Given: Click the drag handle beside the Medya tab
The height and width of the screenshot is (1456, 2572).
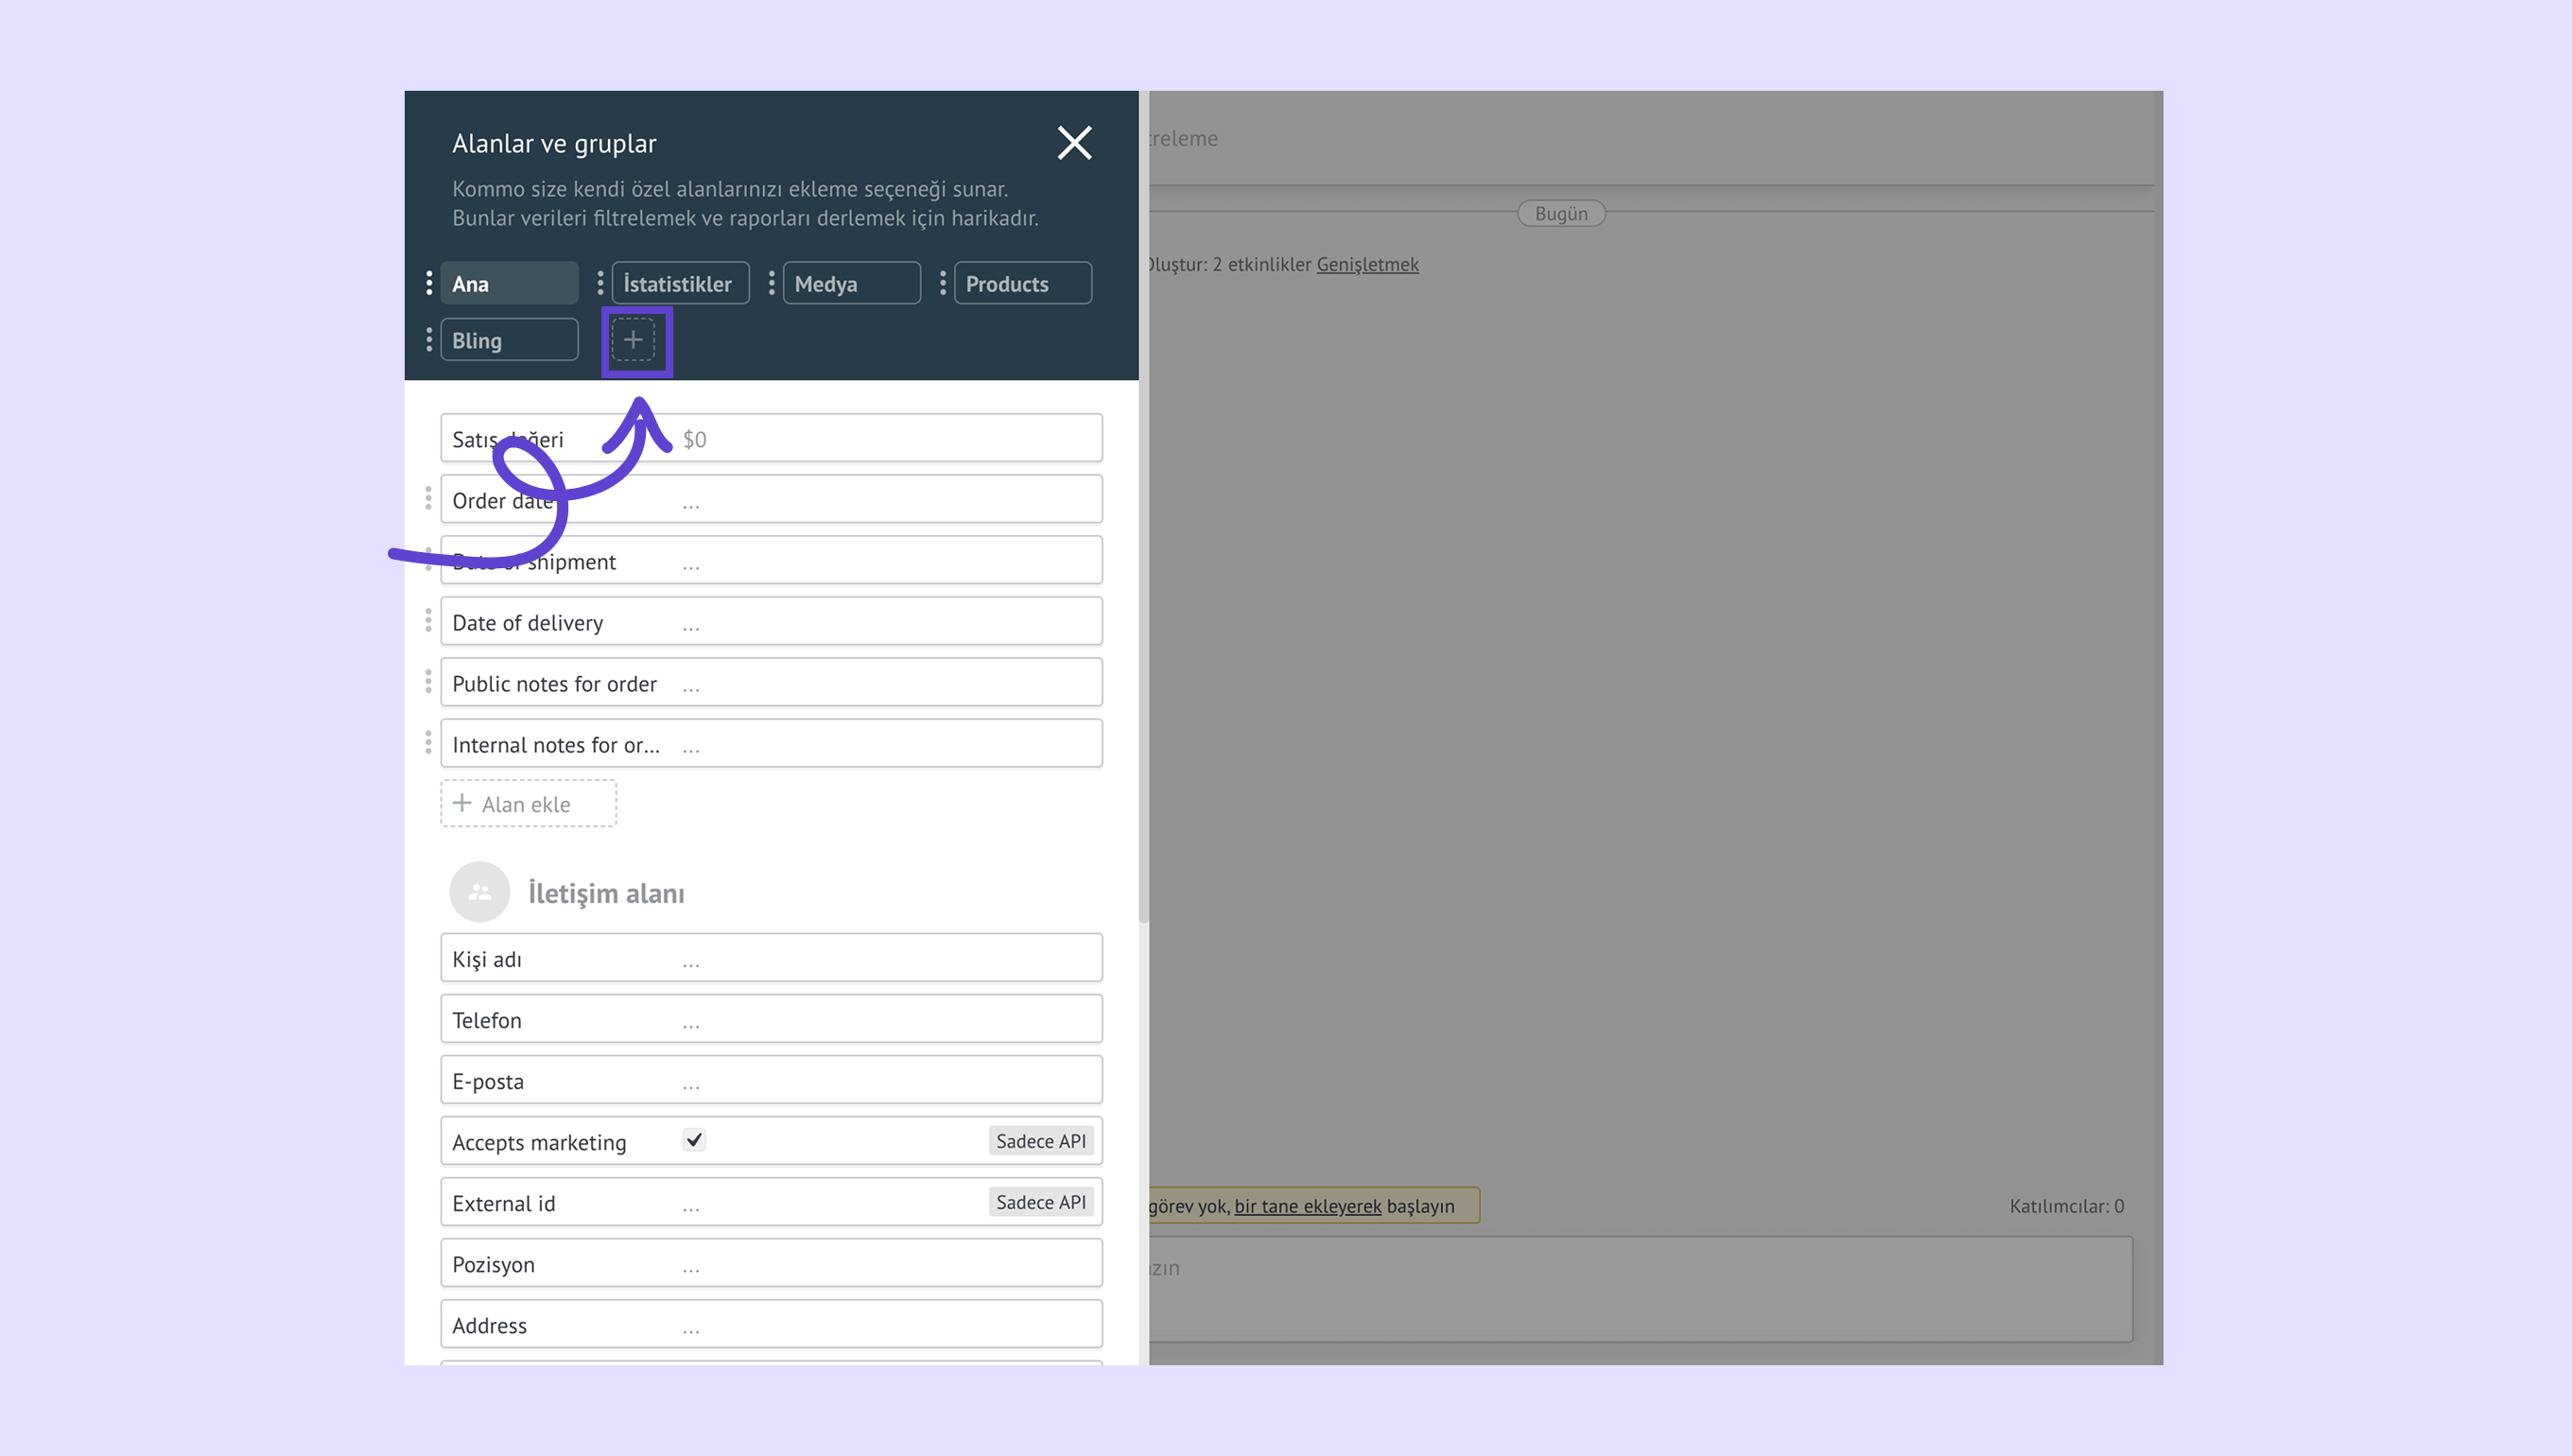Looking at the screenshot, I should 771,283.
